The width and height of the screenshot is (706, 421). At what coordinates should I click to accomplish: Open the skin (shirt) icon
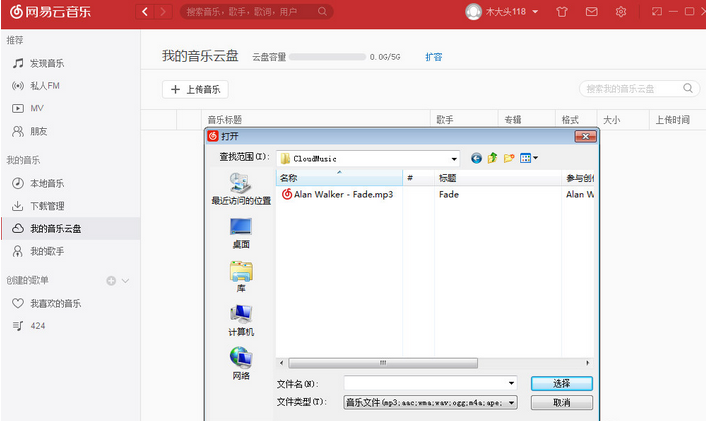561,12
